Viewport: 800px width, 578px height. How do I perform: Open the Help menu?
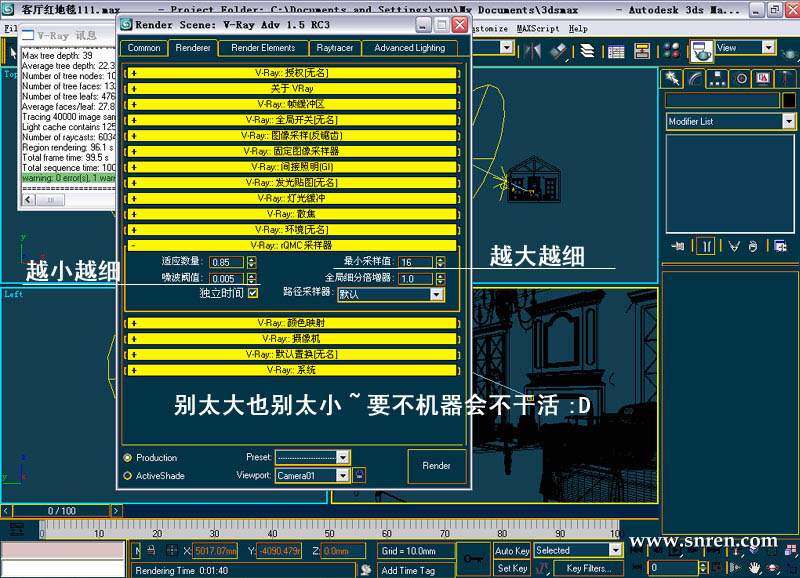[578, 29]
